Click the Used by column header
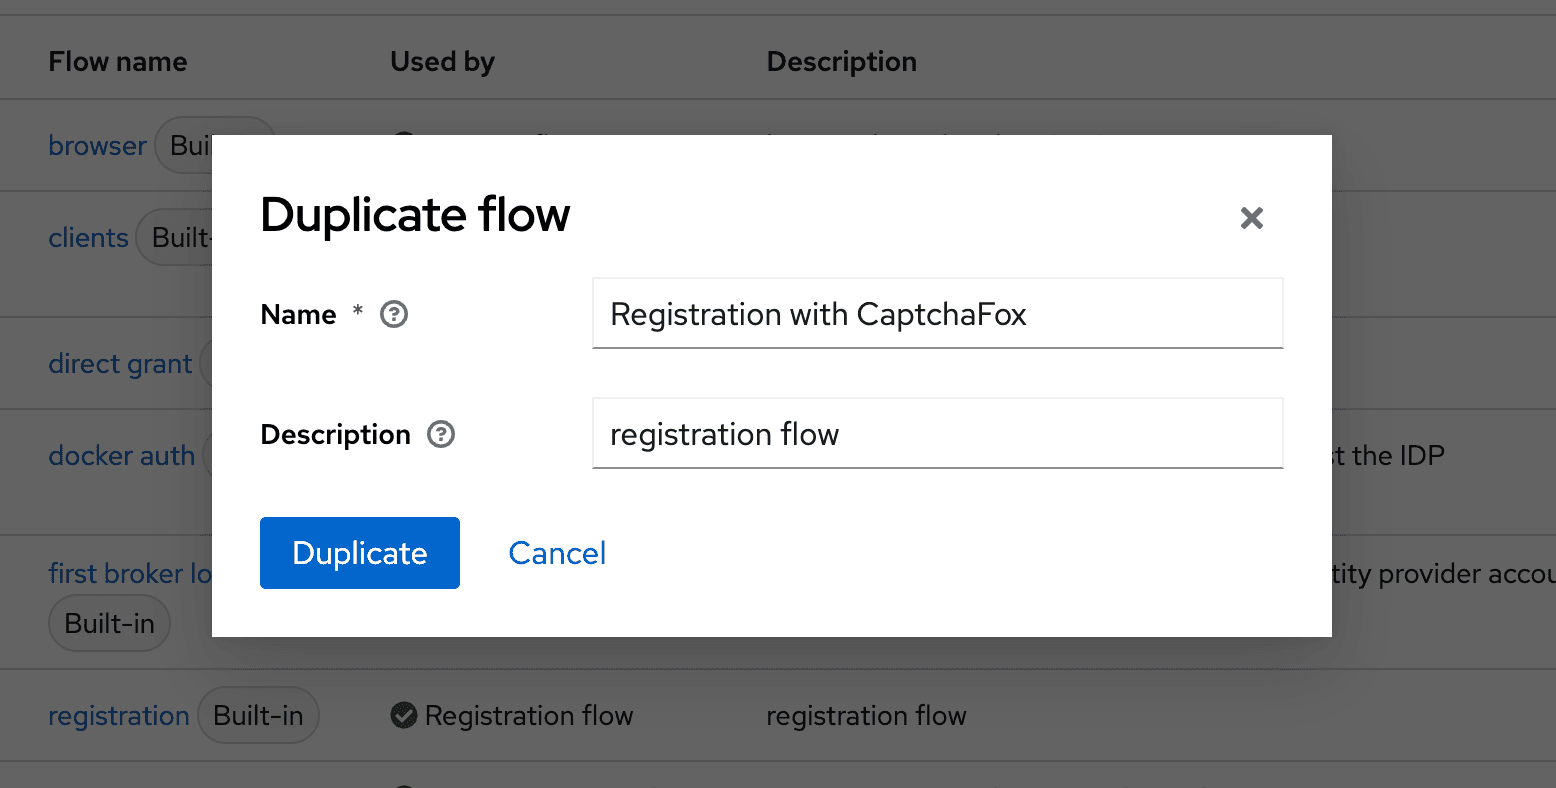Screen dimensions: 1556x788 [442, 62]
